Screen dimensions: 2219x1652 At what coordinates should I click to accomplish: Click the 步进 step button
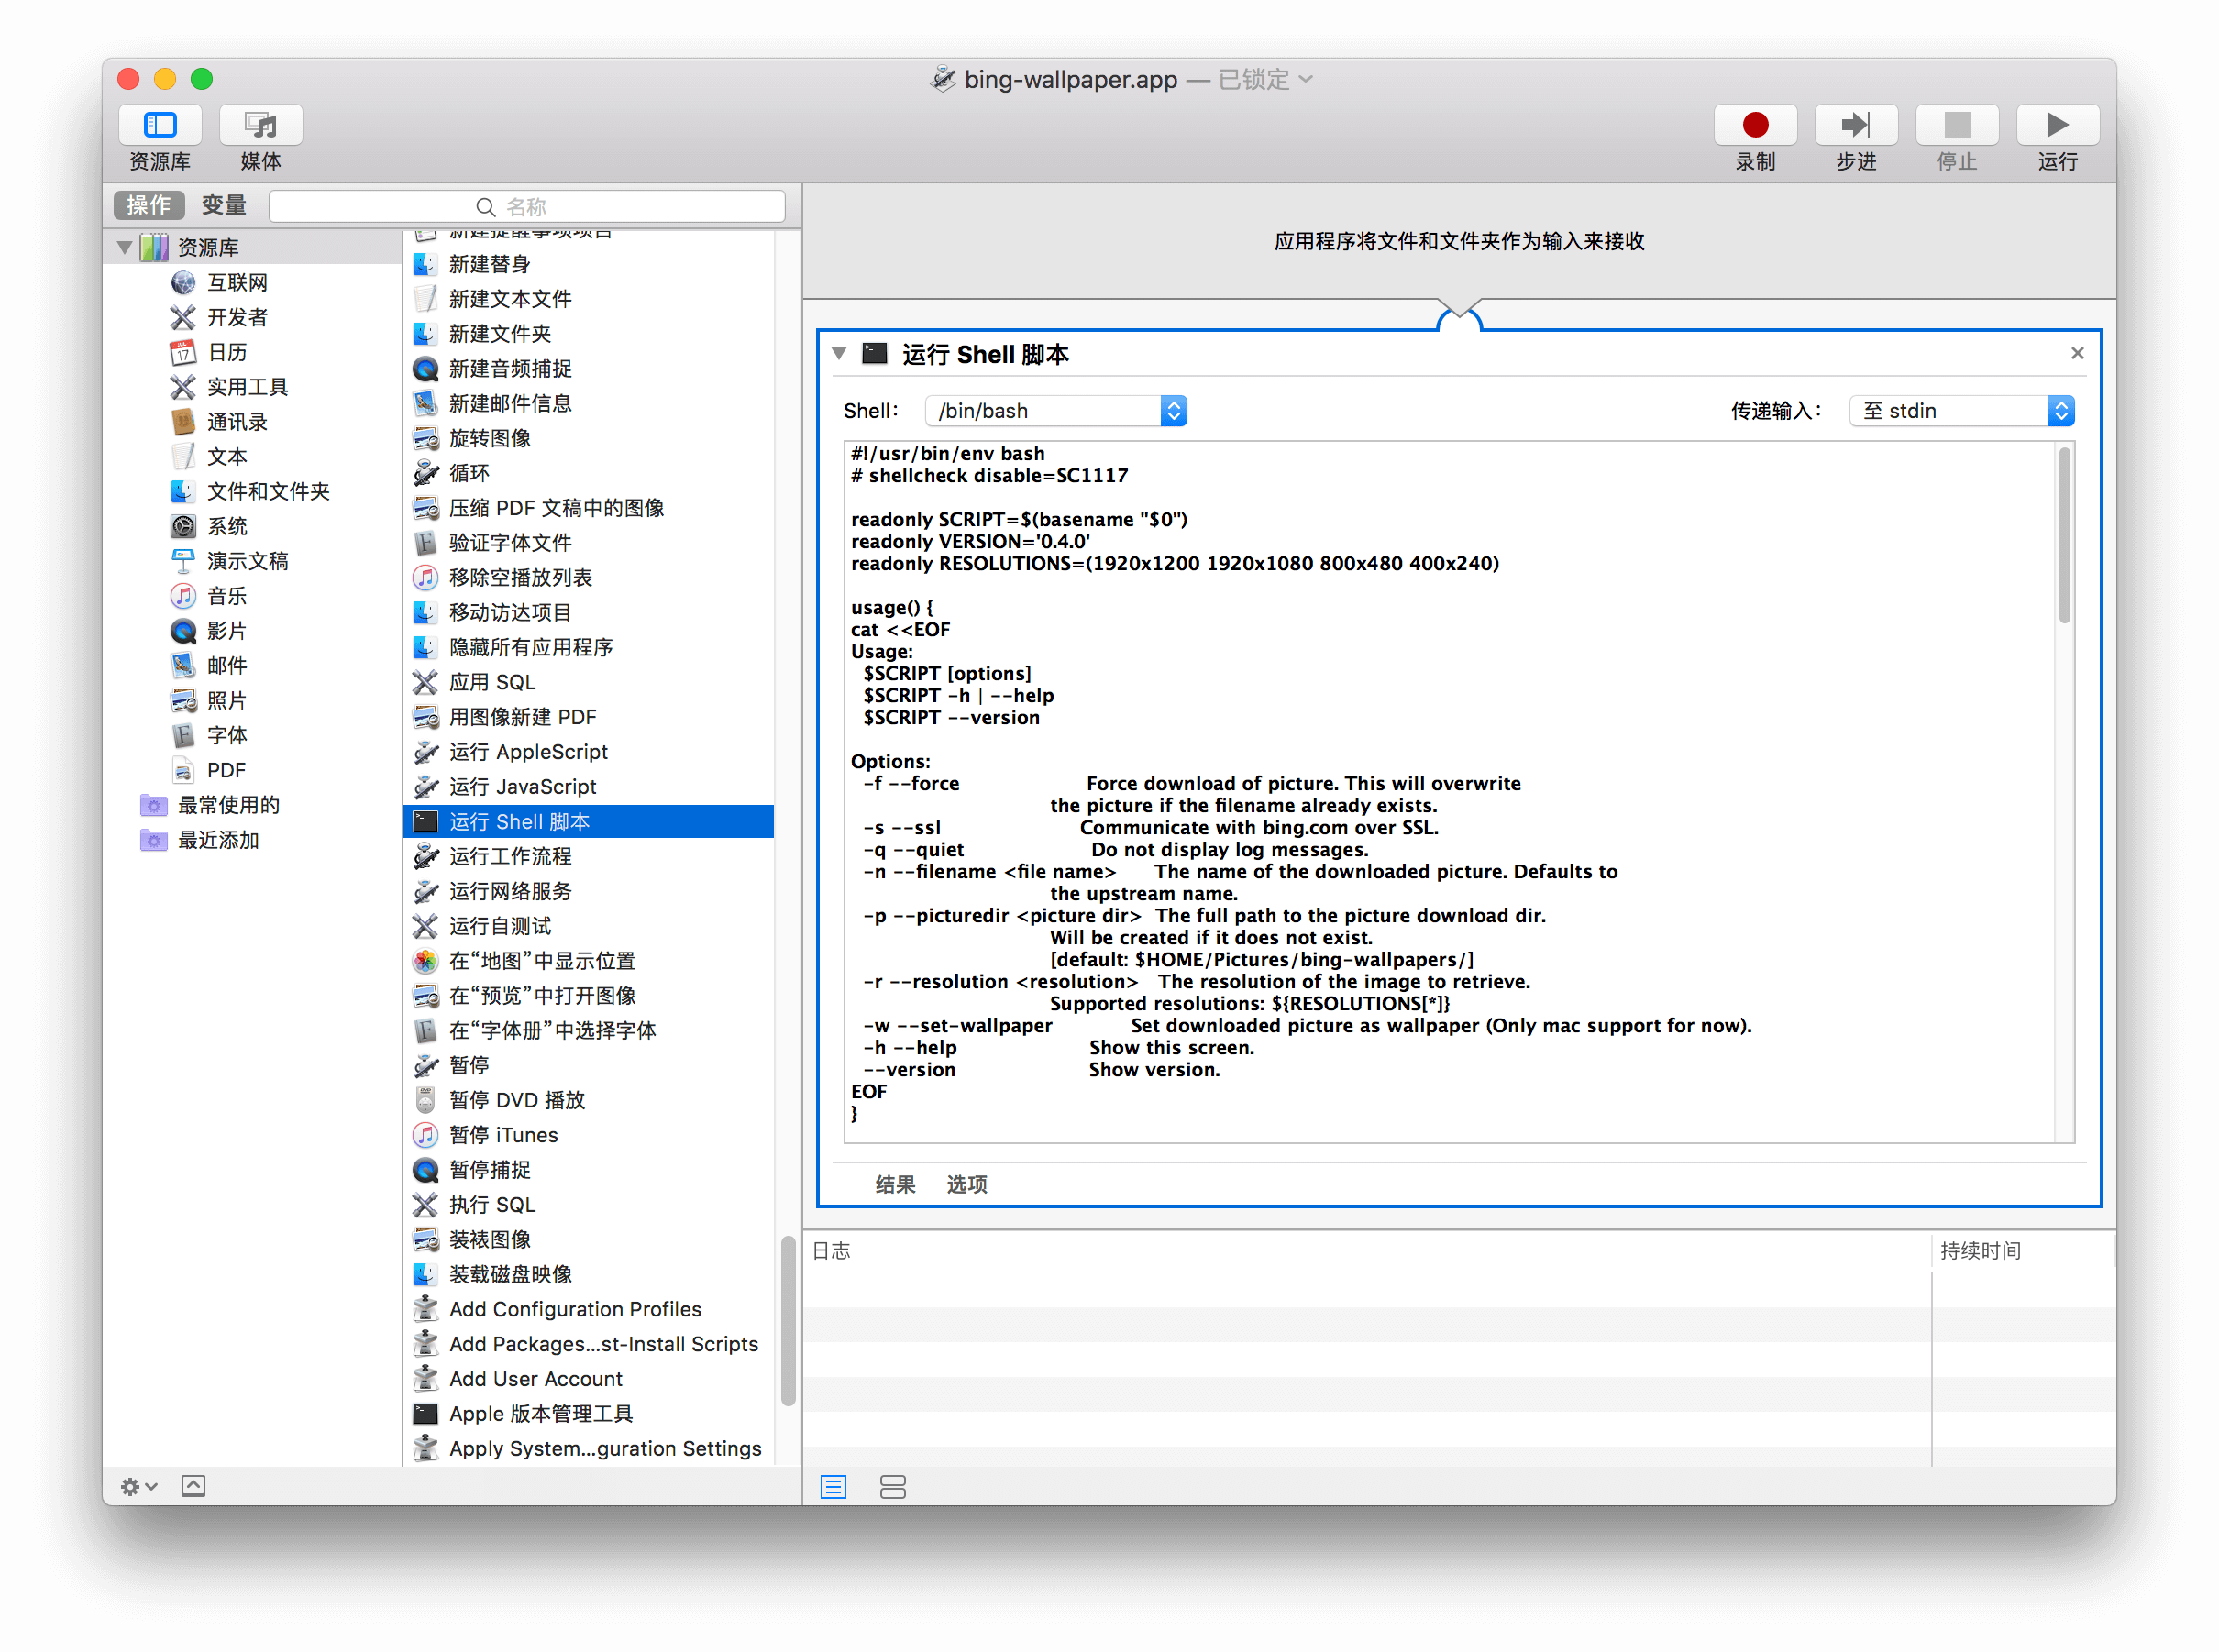tap(1856, 125)
